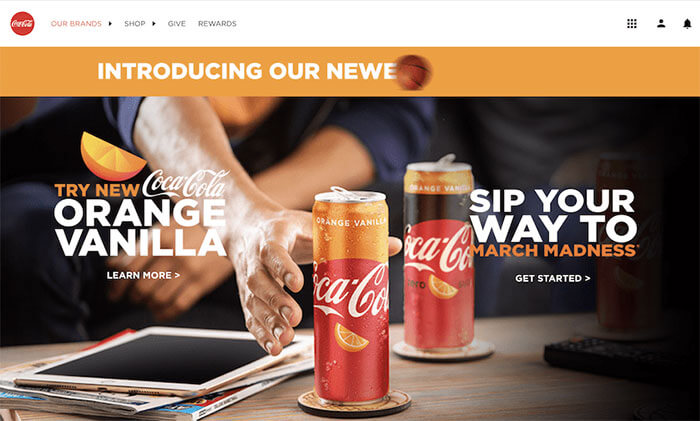
Task: Click the basketball icon in the banner
Action: [x=414, y=72]
